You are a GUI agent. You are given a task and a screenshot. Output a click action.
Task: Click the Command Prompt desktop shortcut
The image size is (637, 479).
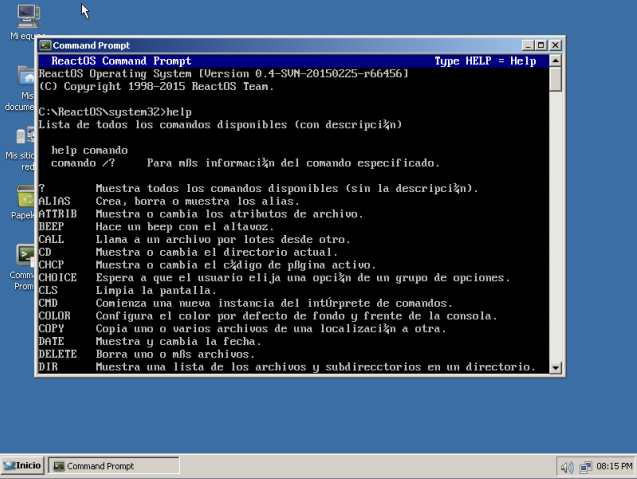click(x=26, y=256)
